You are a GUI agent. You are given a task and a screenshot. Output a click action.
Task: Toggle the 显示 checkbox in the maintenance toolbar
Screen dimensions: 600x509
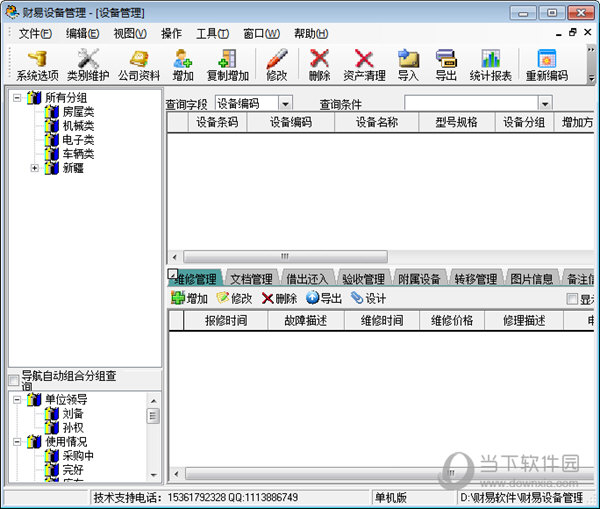[572, 299]
